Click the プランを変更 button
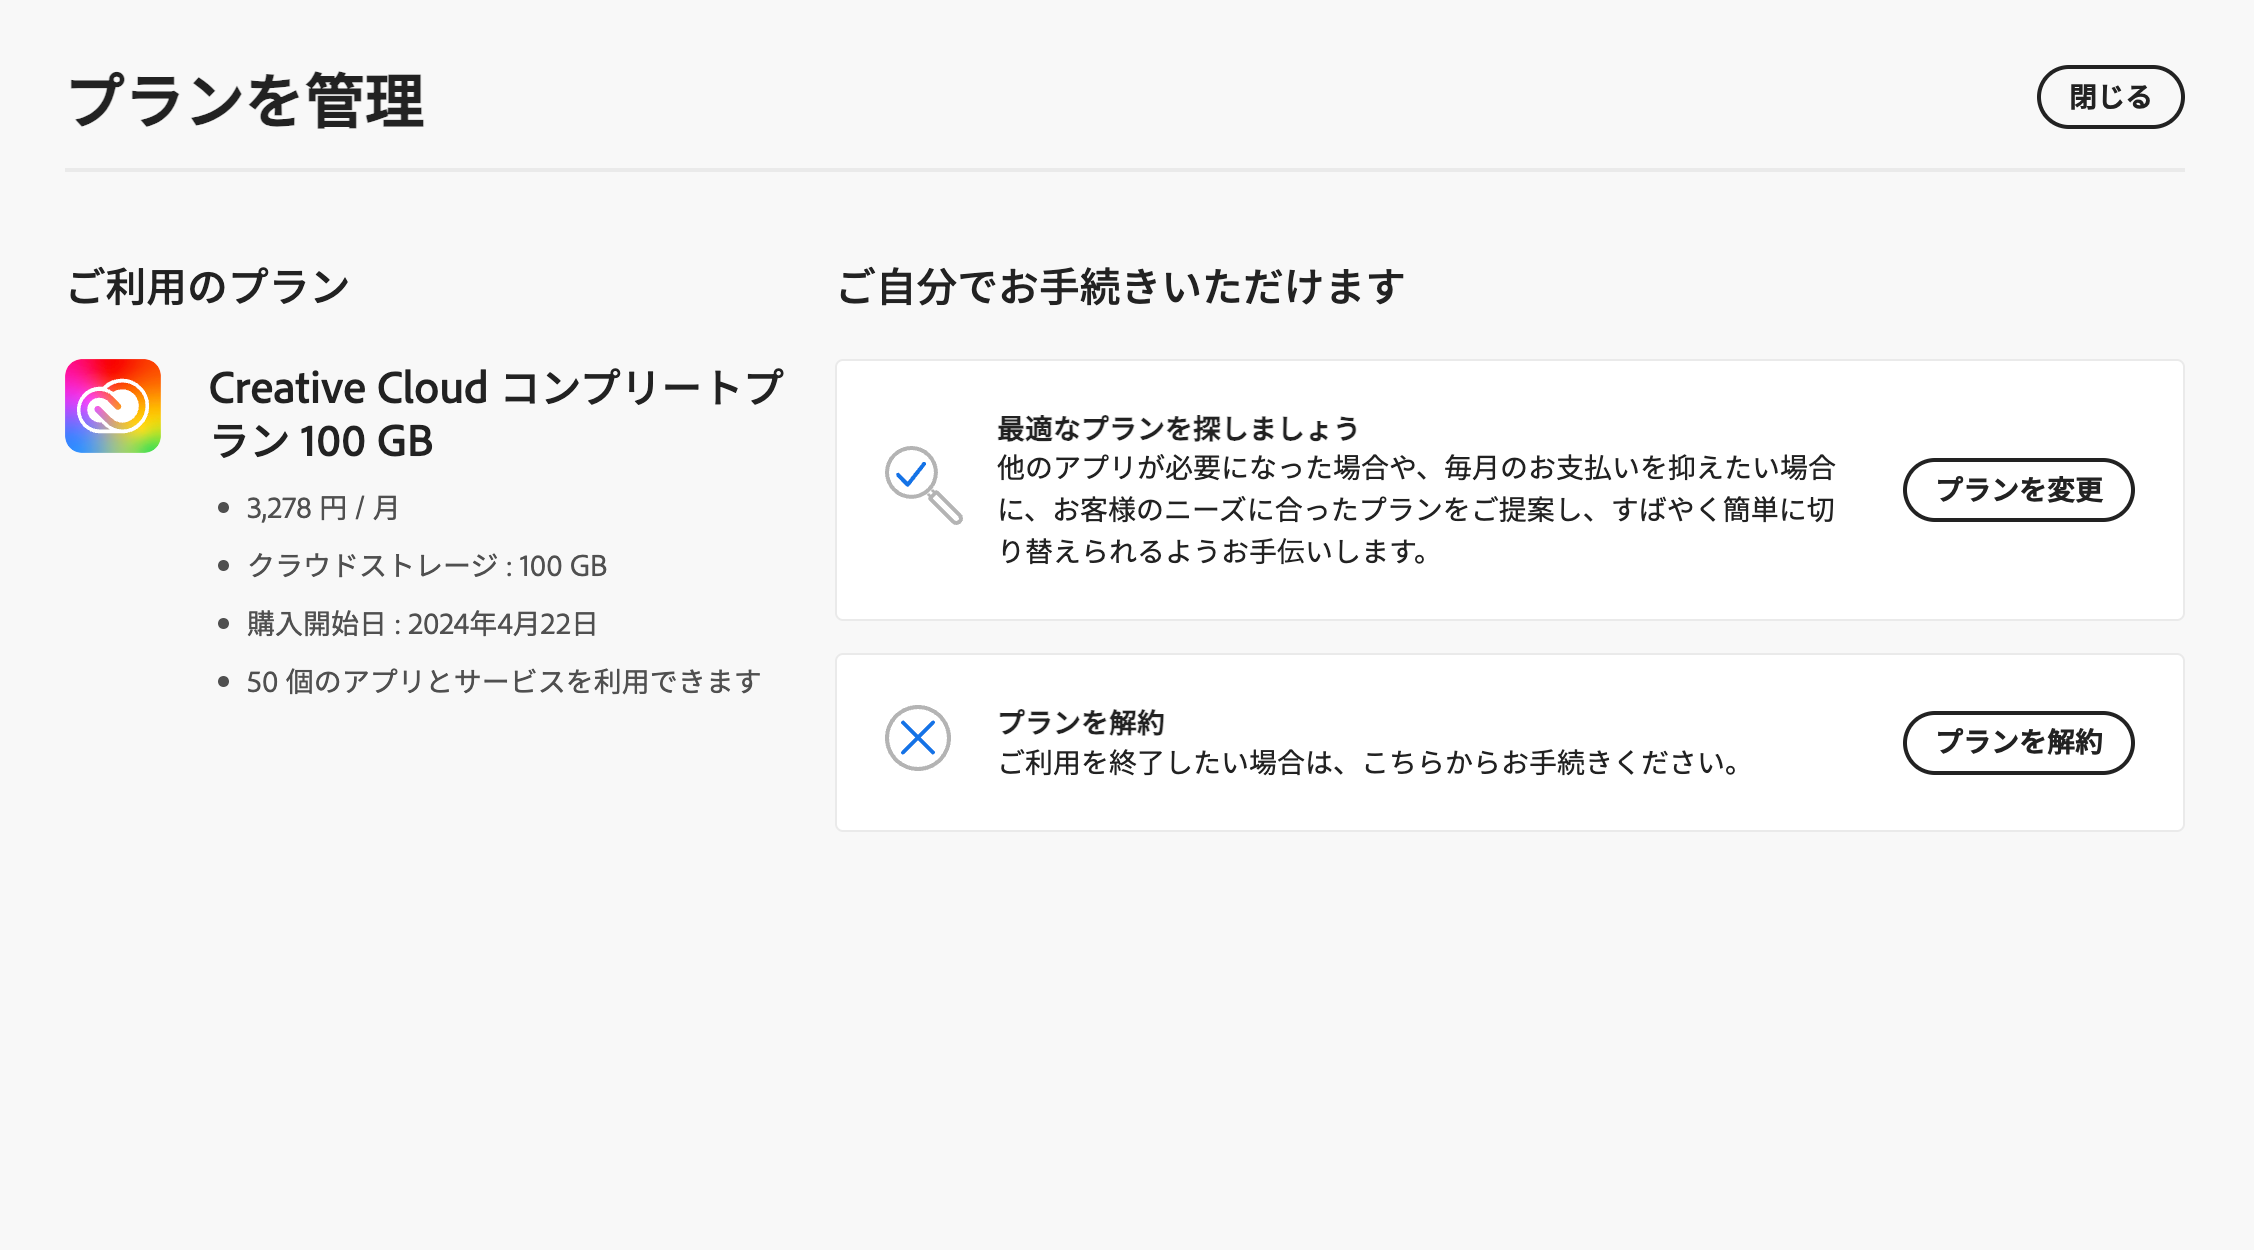The image size is (2254, 1250). [2018, 490]
